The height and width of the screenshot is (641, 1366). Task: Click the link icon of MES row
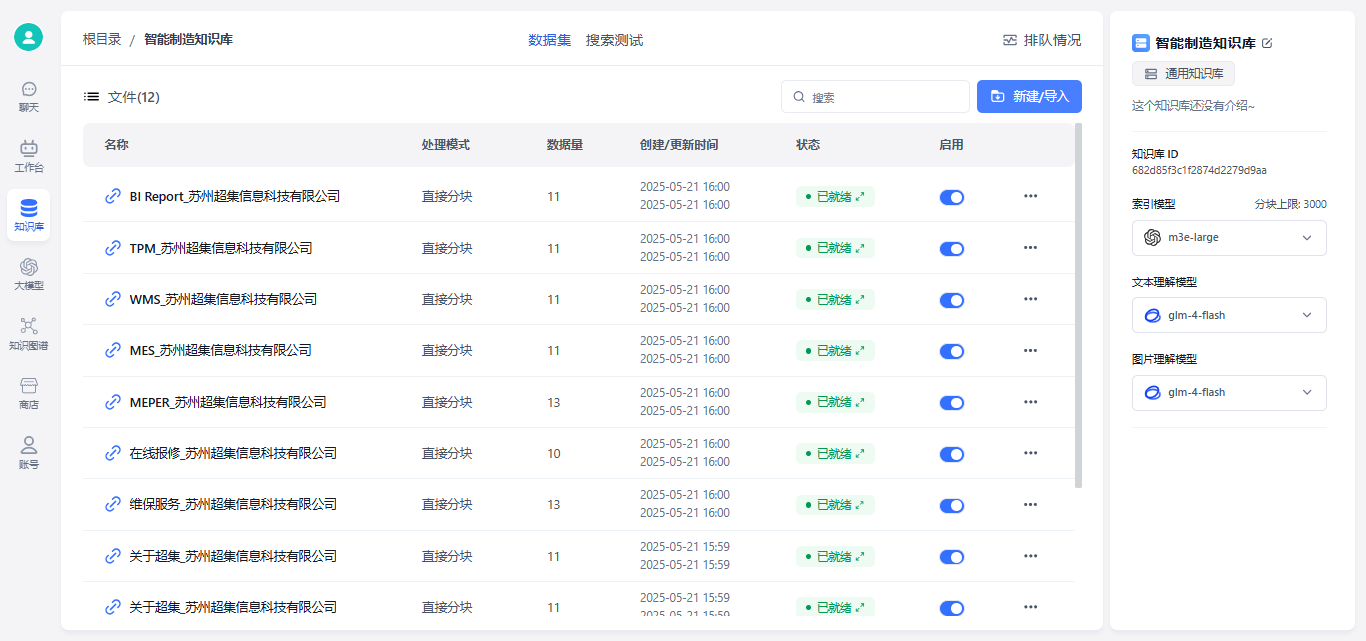(x=113, y=350)
